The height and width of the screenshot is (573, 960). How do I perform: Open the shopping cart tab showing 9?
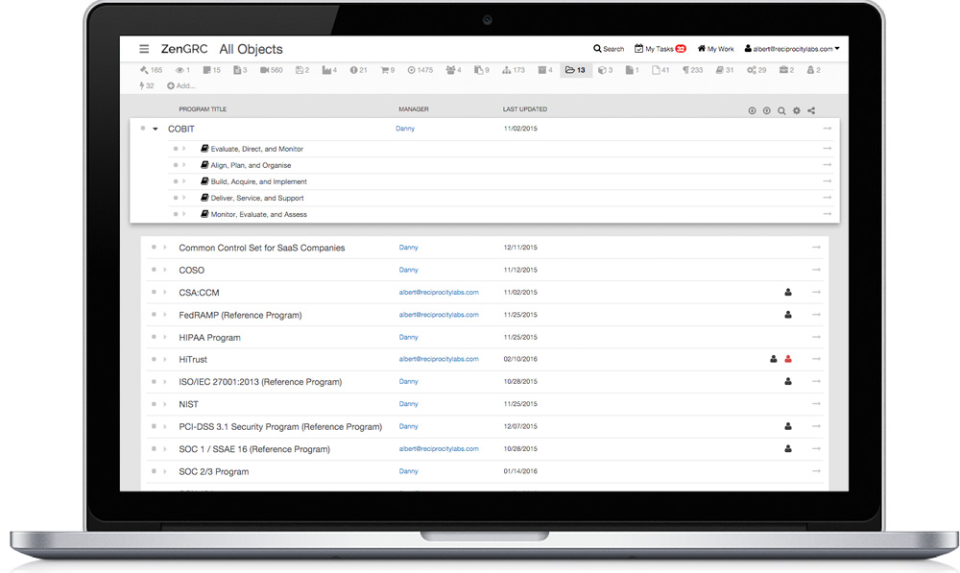388,70
